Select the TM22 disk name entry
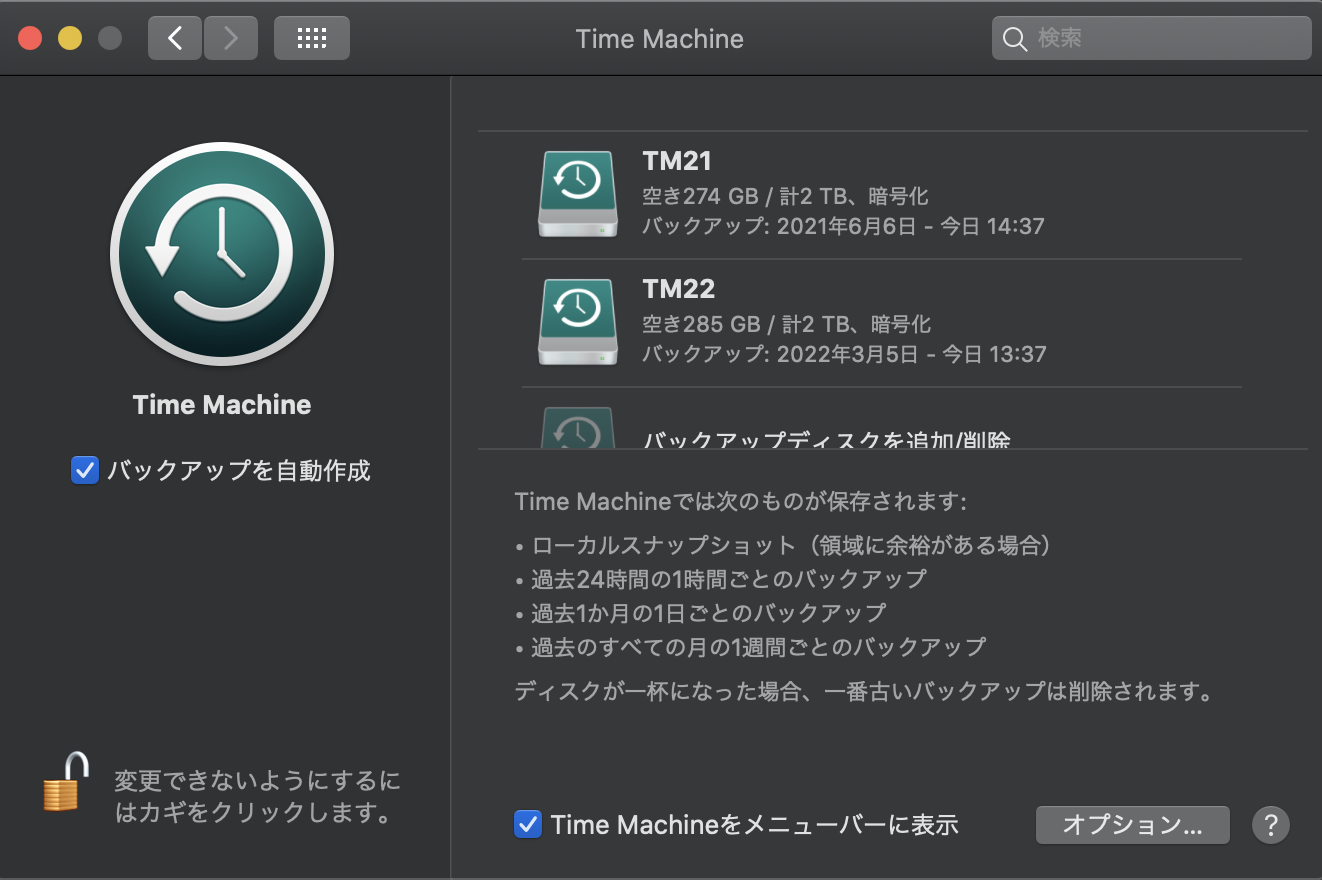 click(x=678, y=290)
